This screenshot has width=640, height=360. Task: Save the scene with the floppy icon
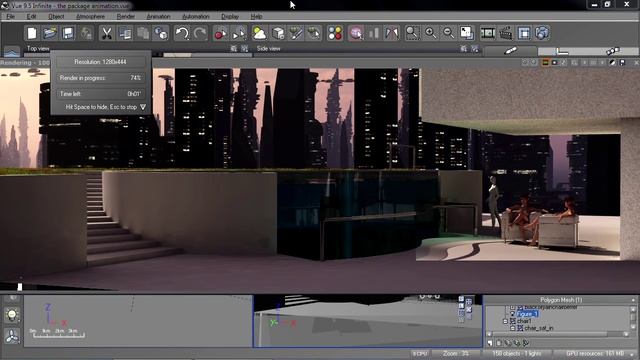[x=68, y=33]
